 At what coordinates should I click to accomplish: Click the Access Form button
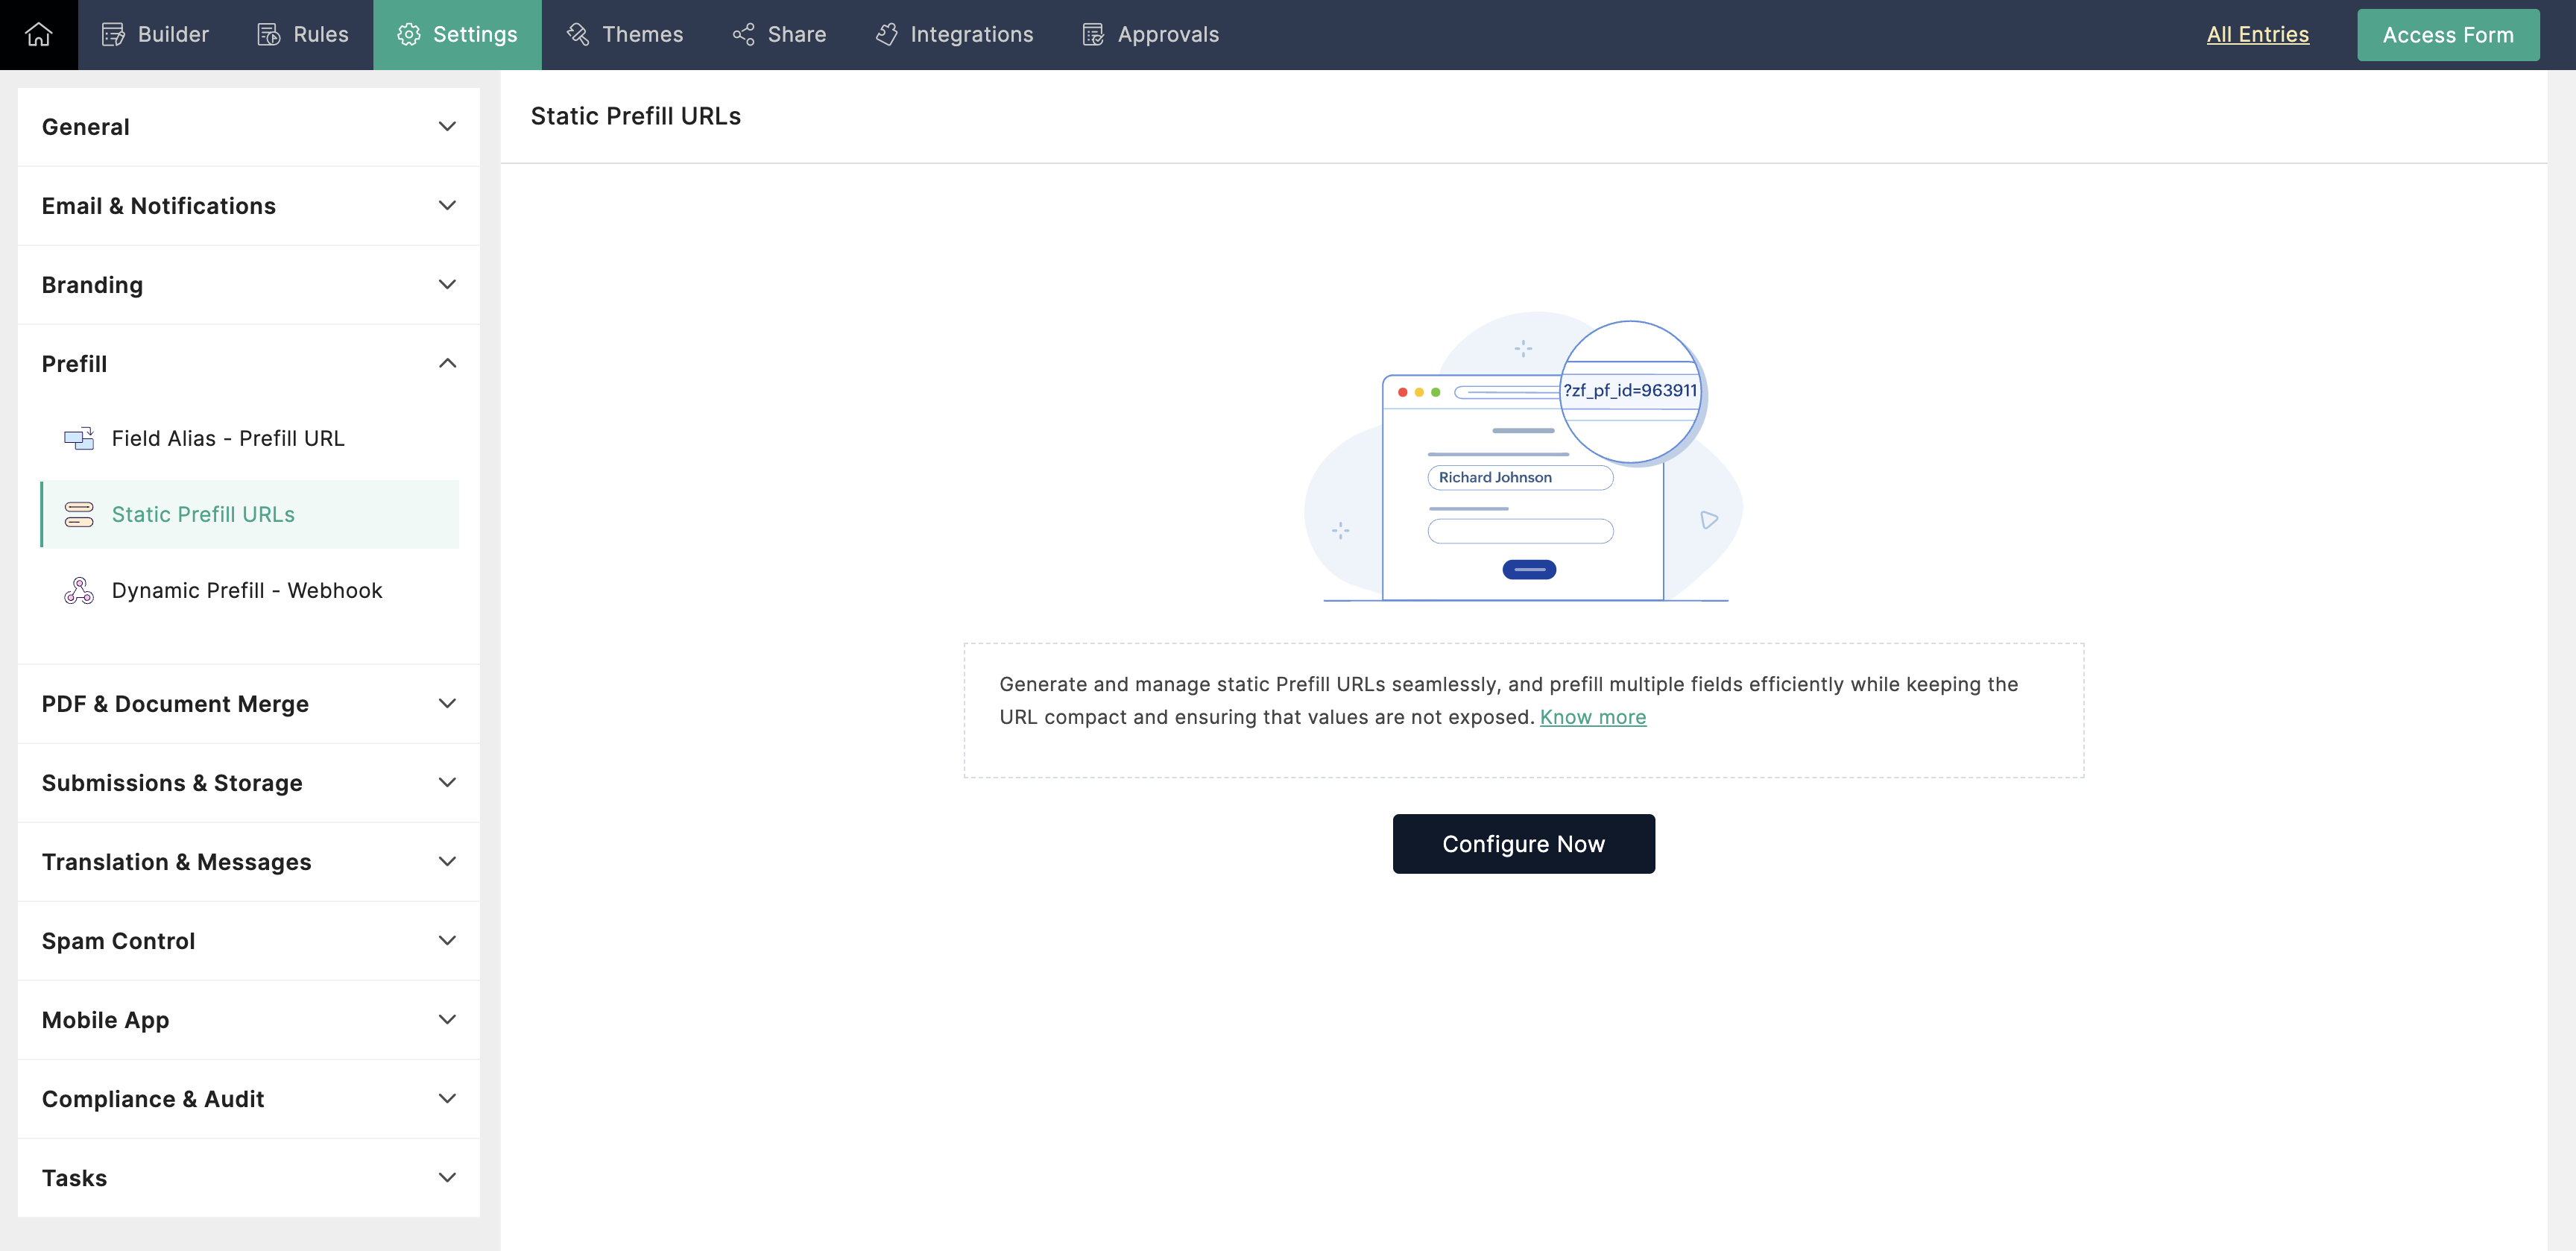[x=2447, y=35]
